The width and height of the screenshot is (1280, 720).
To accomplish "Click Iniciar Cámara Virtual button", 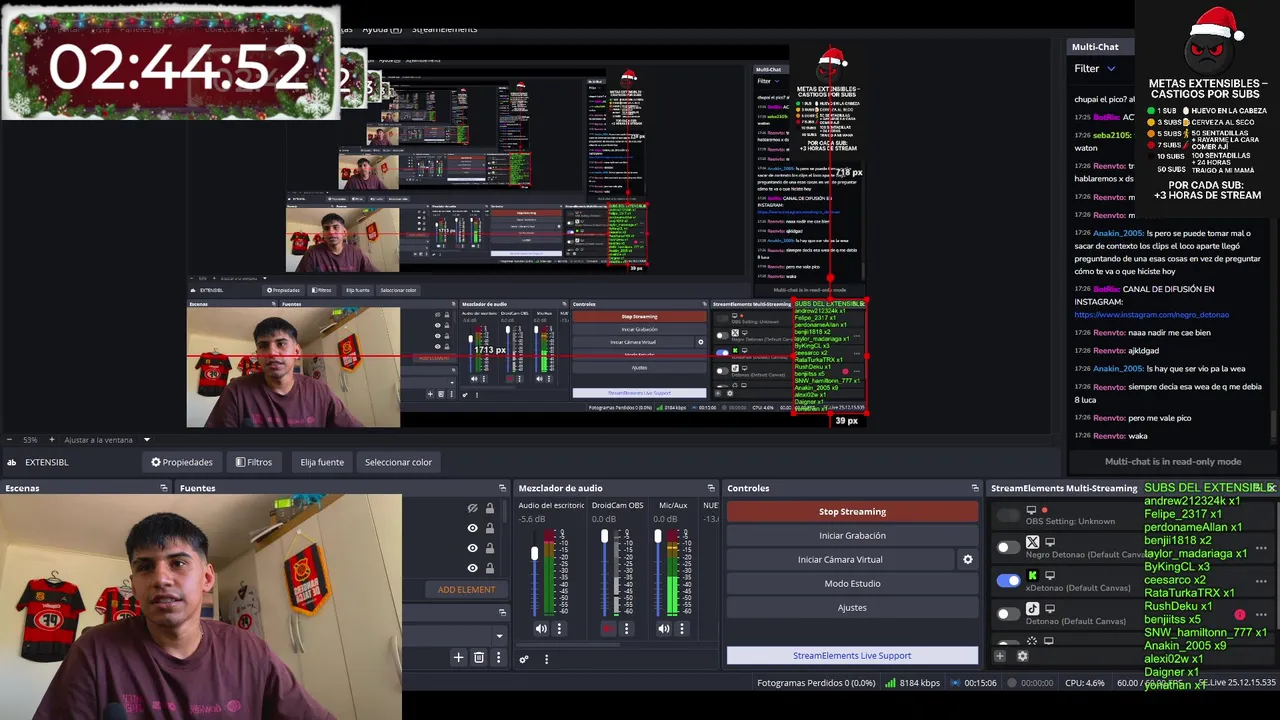I will 840,560.
